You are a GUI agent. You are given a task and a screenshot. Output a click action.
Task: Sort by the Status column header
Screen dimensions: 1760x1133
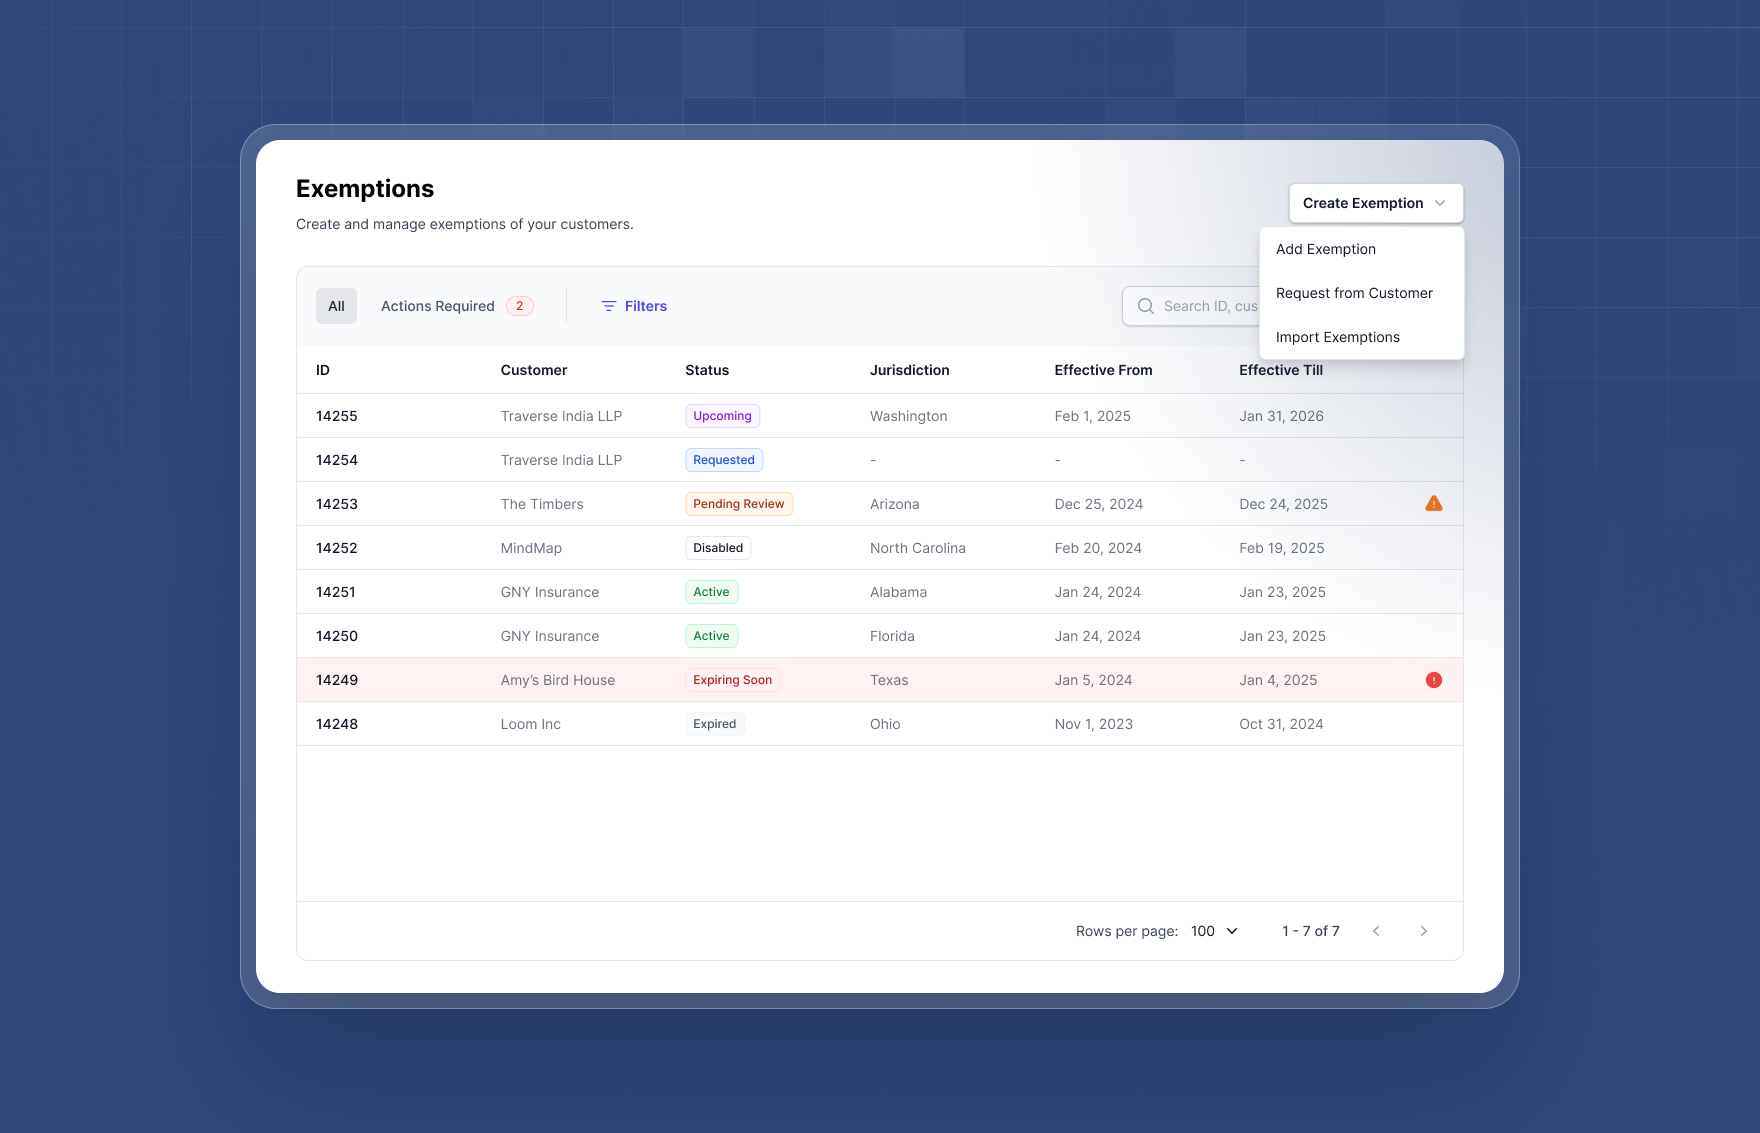707,370
